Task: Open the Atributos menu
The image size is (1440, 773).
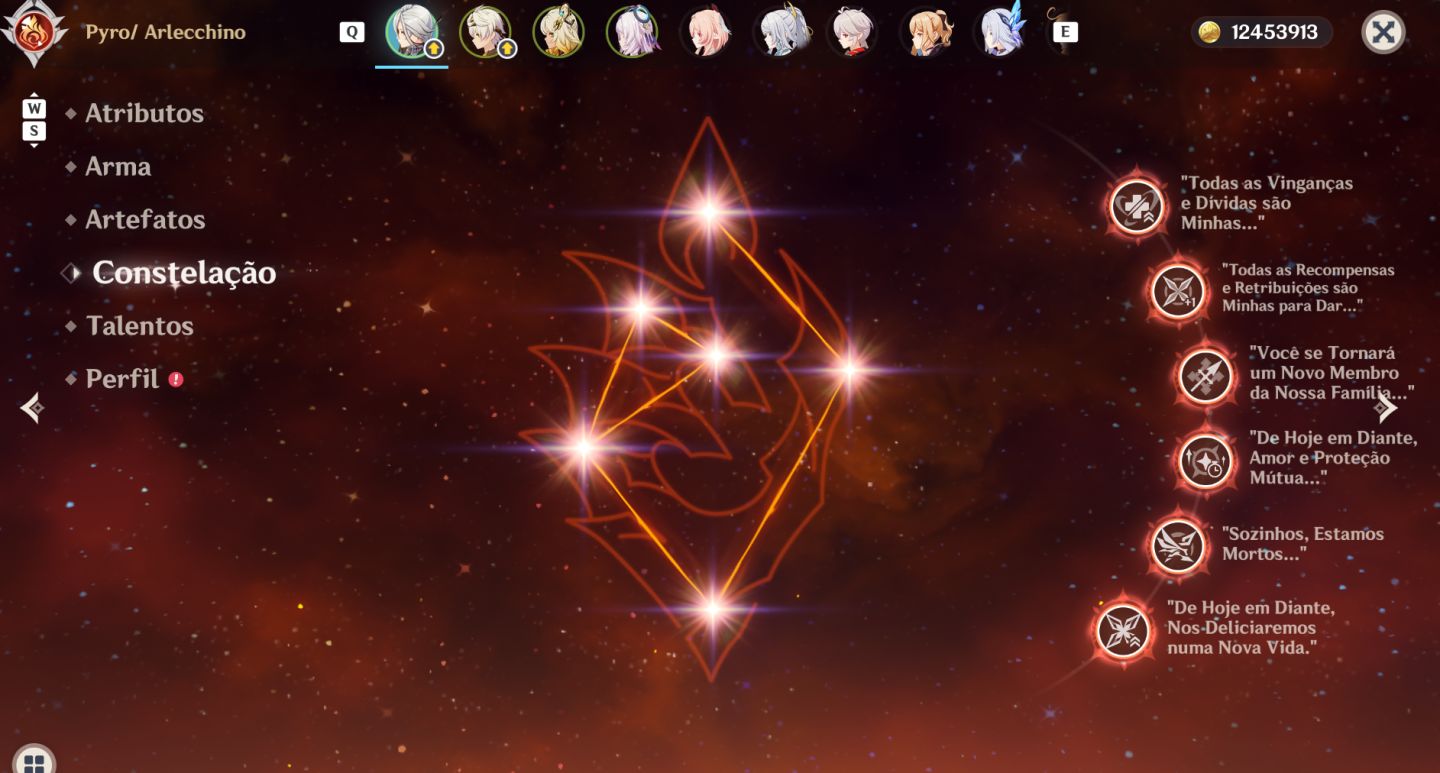Action: click(144, 113)
